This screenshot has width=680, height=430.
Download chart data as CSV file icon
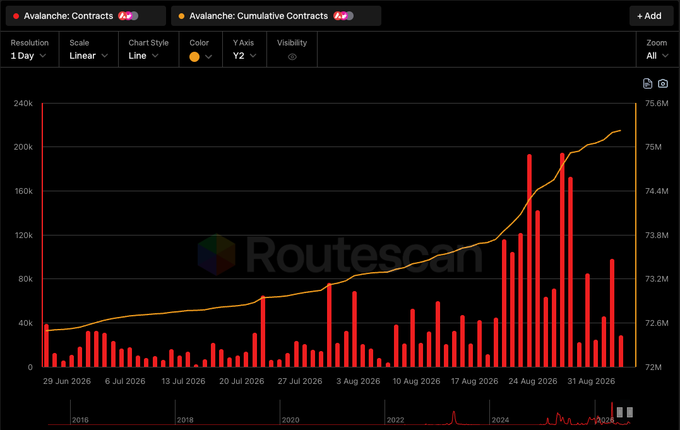click(647, 84)
